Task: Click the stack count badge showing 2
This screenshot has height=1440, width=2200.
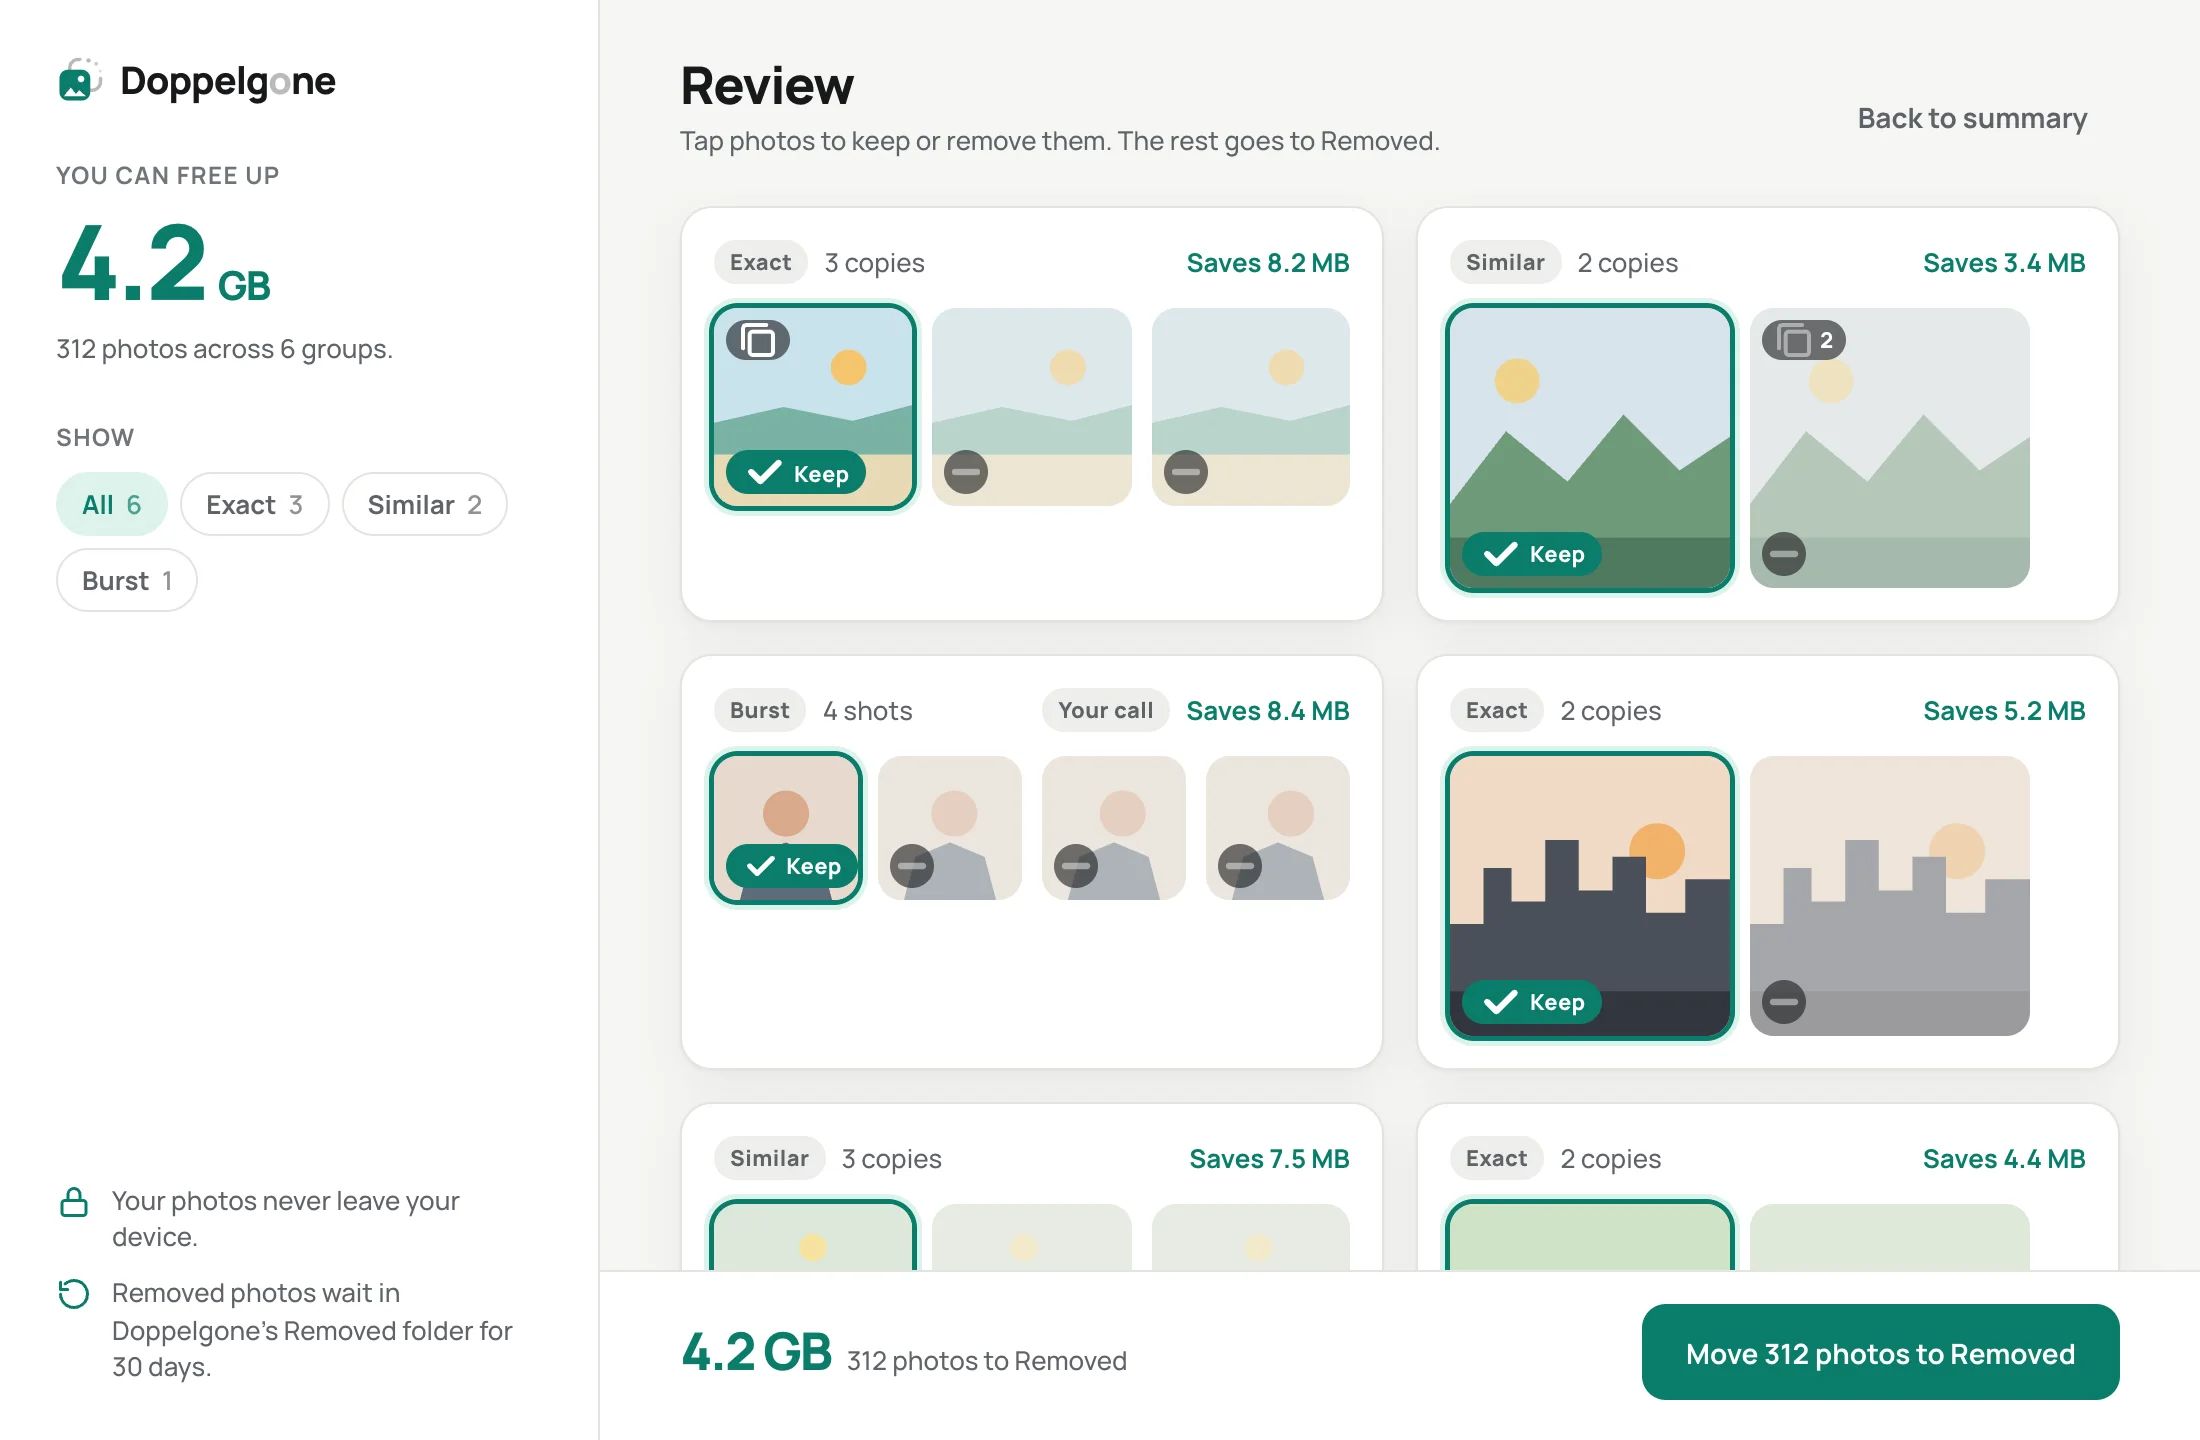Action: (x=1804, y=341)
